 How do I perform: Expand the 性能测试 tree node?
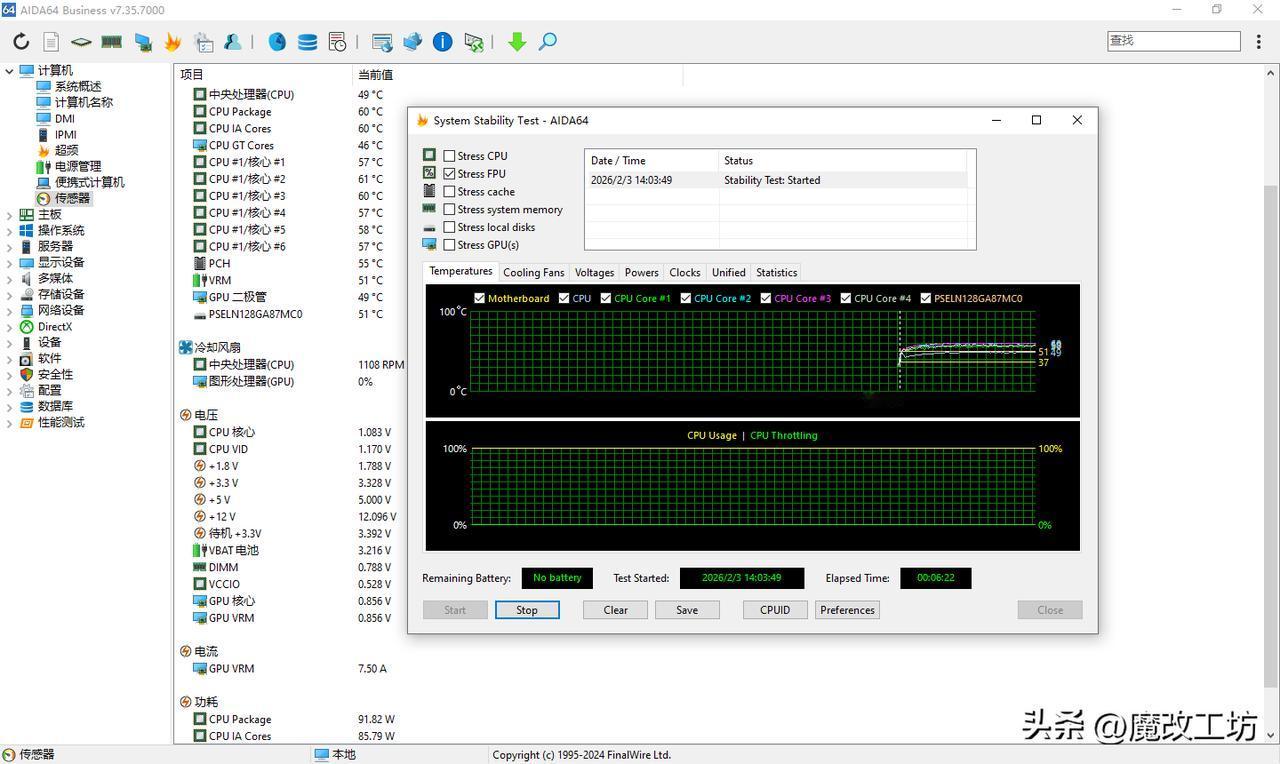[x=9, y=422]
